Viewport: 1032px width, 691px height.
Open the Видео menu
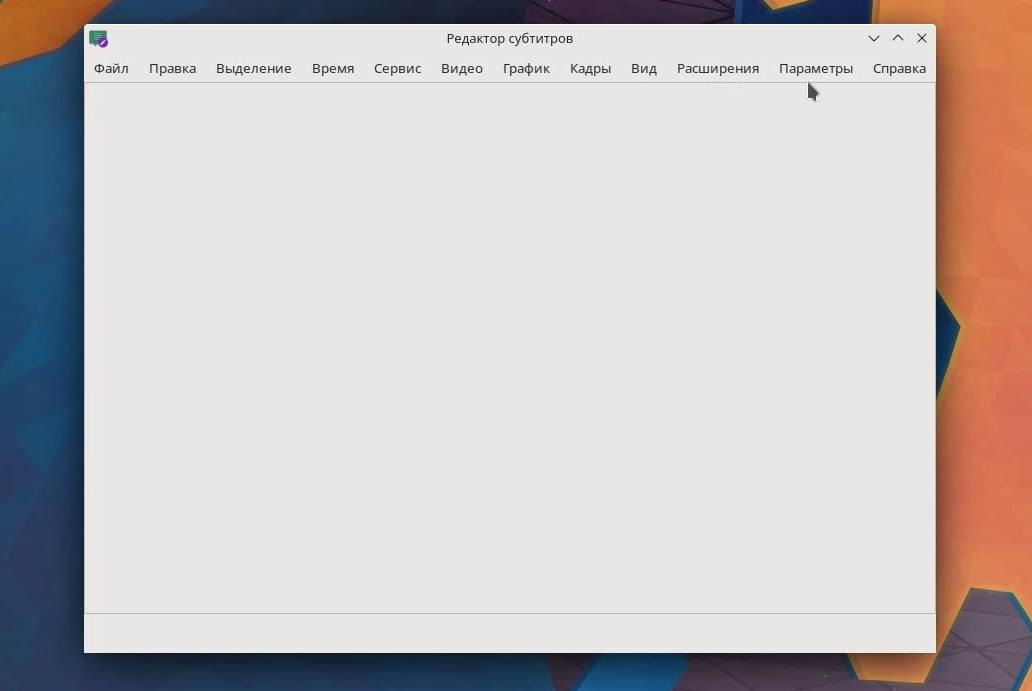[x=462, y=68]
